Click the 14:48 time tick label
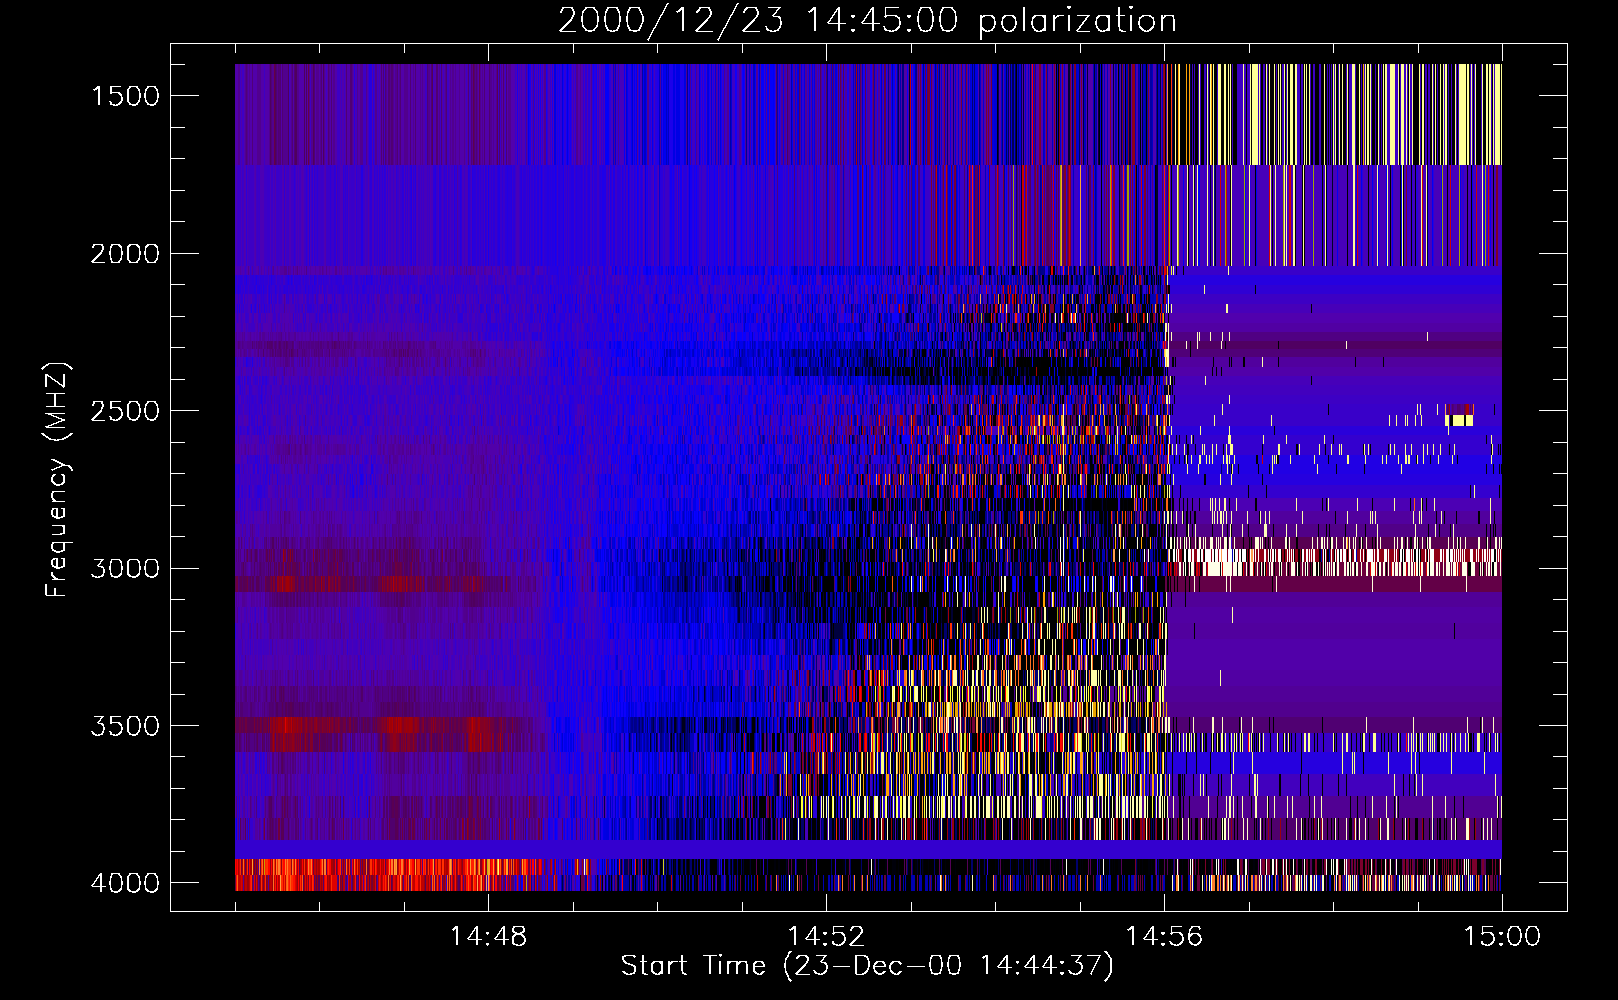1618x1000 pixels. coord(488,937)
